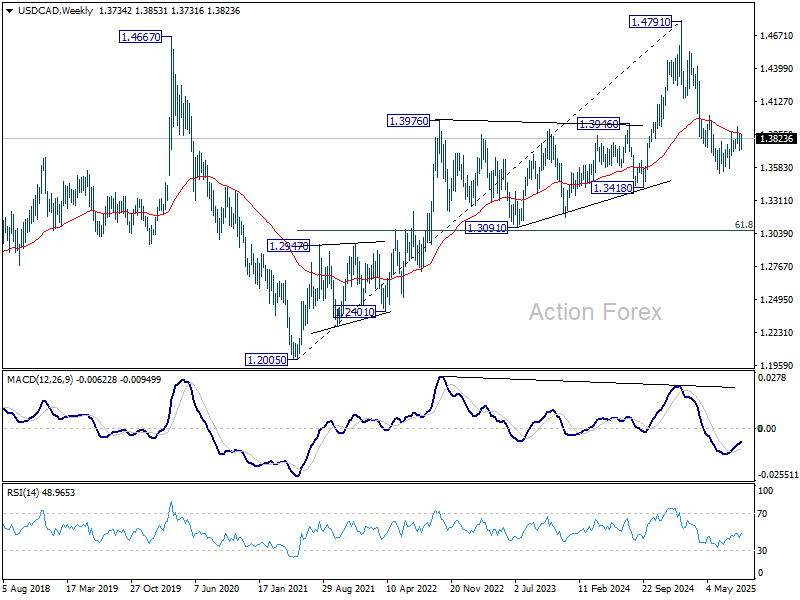Click the 7 Jun 2020 date marker
Screen dimensions: 800x600
tap(217, 588)
